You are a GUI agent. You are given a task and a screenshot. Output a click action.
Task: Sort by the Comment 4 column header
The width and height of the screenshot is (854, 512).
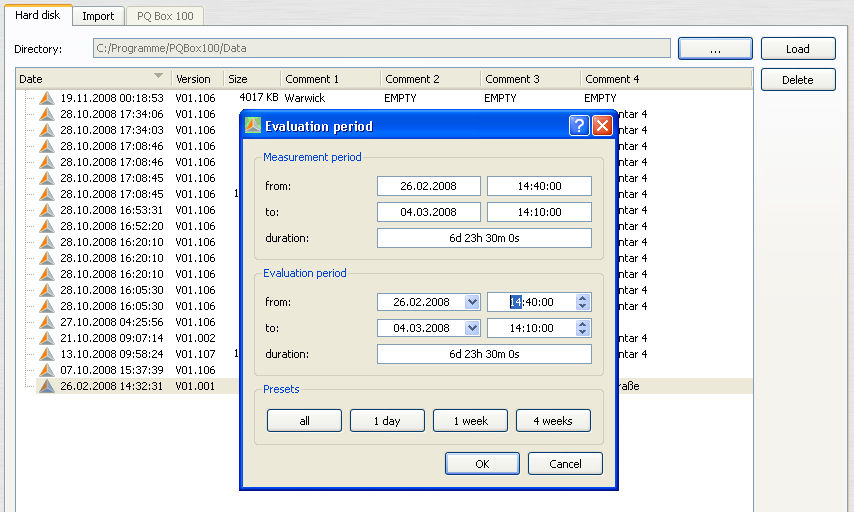(667, 79)
